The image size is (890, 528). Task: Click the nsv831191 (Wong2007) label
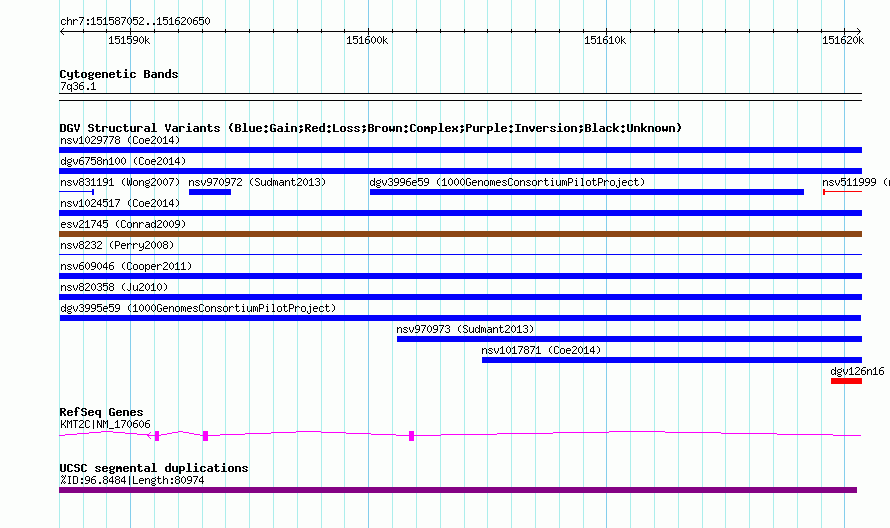(x=120, y=182)
